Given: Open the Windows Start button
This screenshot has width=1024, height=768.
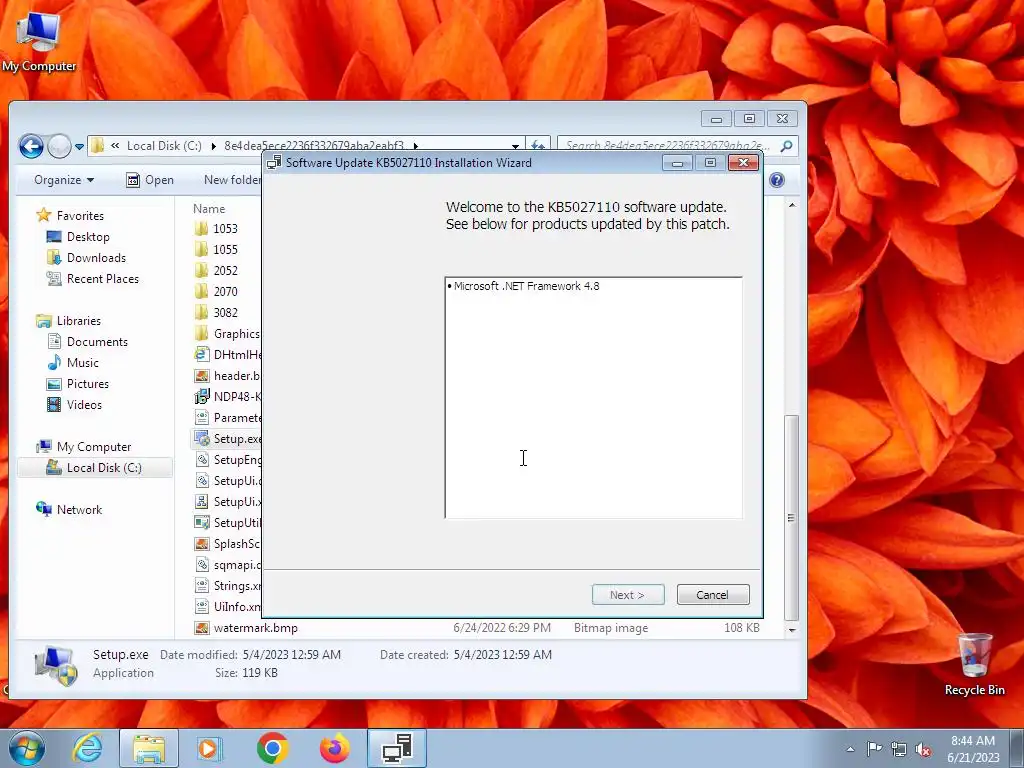Looking at the screenshot, I should [26, 748].
